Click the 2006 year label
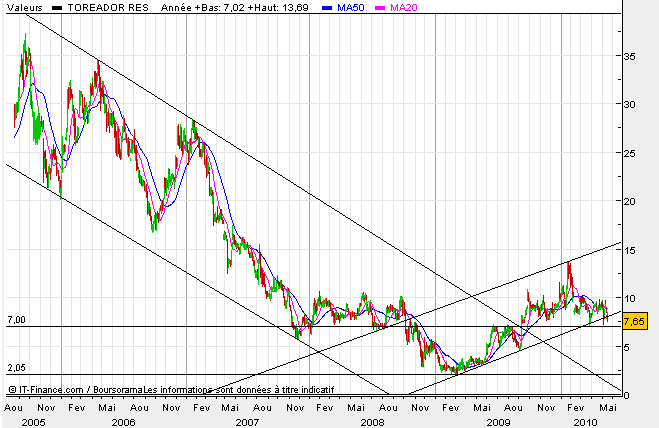 pyautogui.click(x=124, y=422)
